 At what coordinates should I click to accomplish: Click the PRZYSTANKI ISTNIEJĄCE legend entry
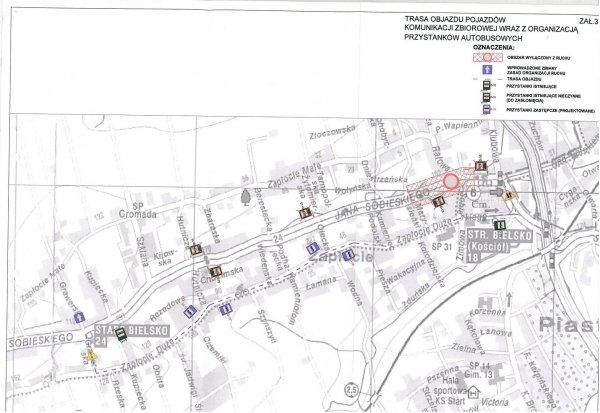pyautogui.click(x=531, y=87)
